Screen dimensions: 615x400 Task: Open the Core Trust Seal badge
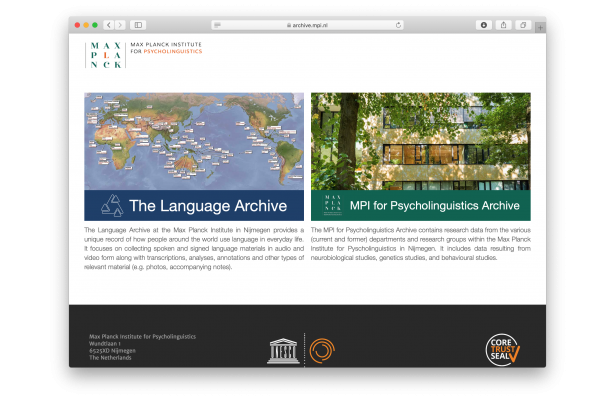pyautogui.click(x=502, y=350)
